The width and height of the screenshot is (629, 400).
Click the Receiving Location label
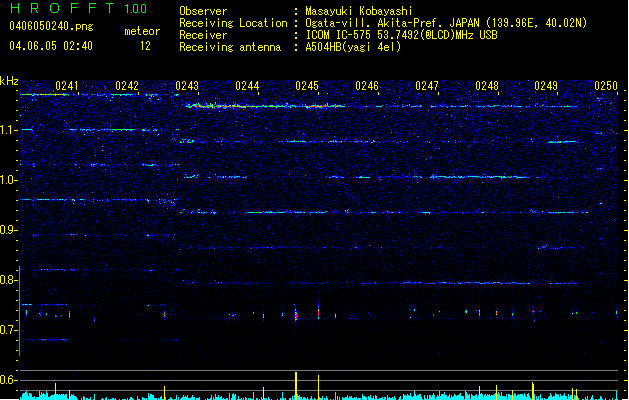[233, 23]
